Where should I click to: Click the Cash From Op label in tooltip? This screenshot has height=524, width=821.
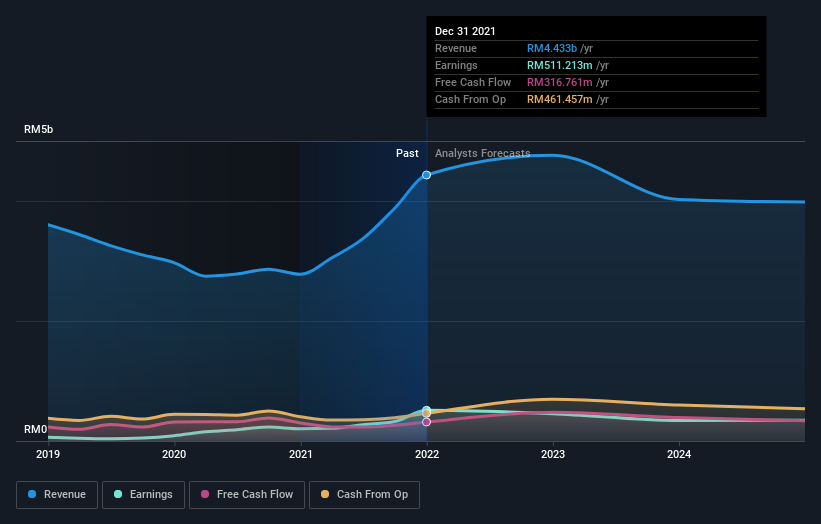470,99
